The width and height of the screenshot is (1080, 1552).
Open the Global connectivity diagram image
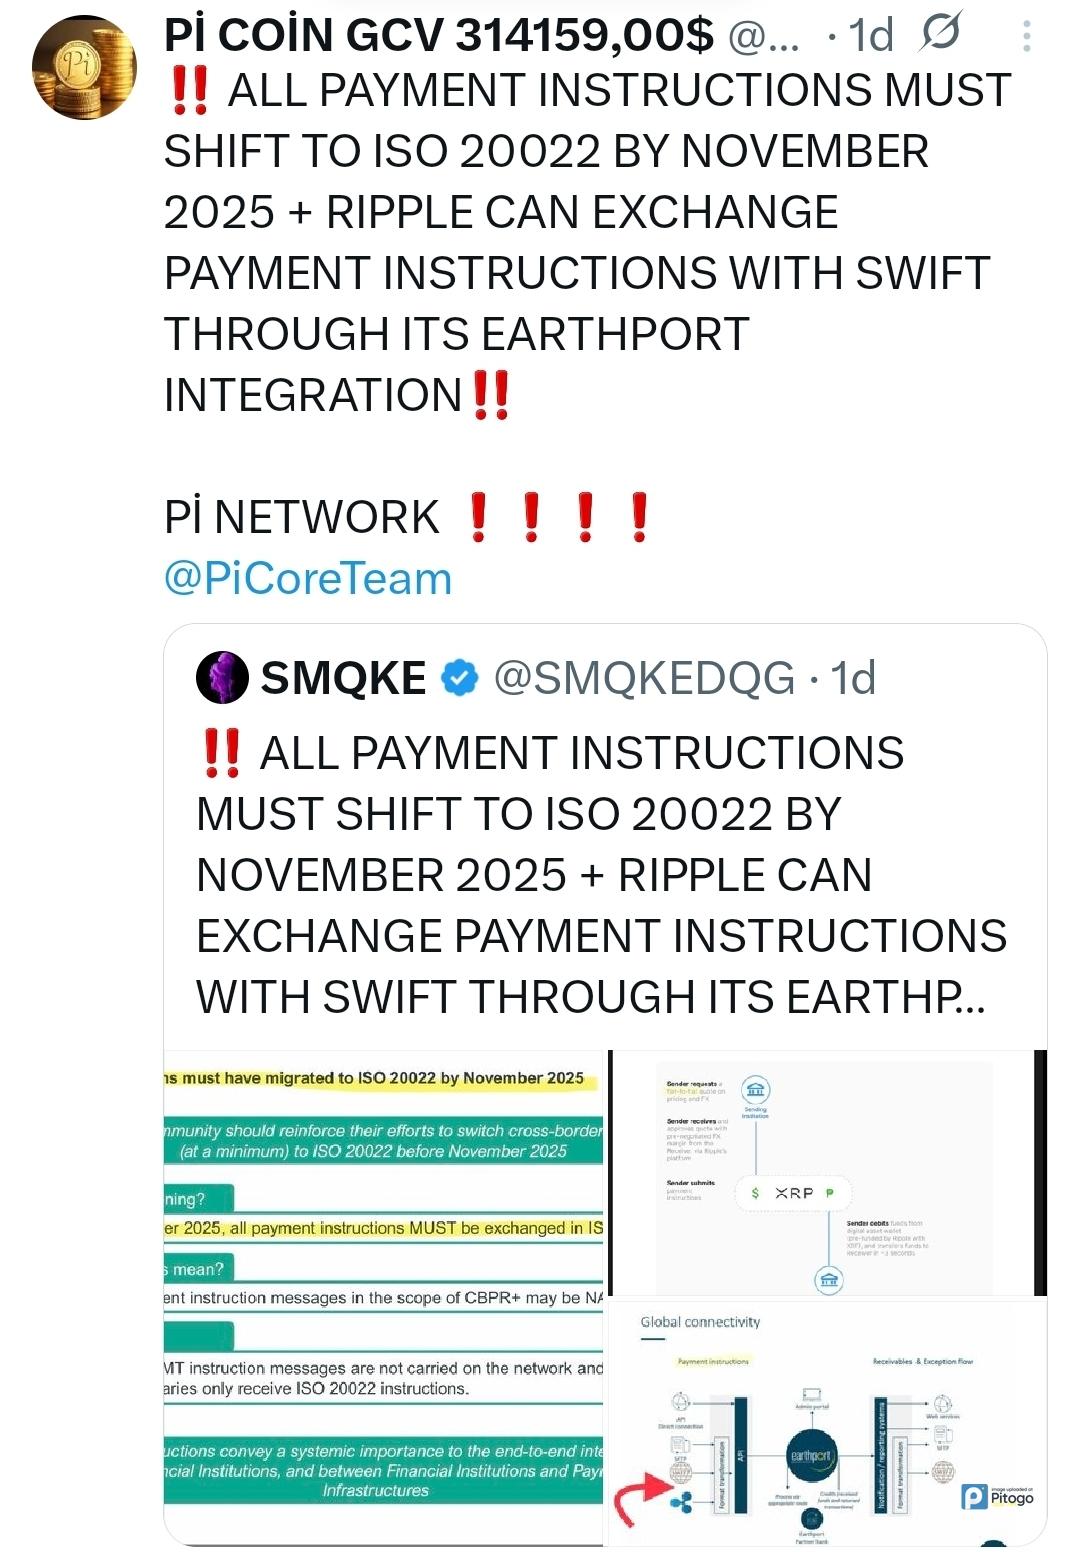828,1423
